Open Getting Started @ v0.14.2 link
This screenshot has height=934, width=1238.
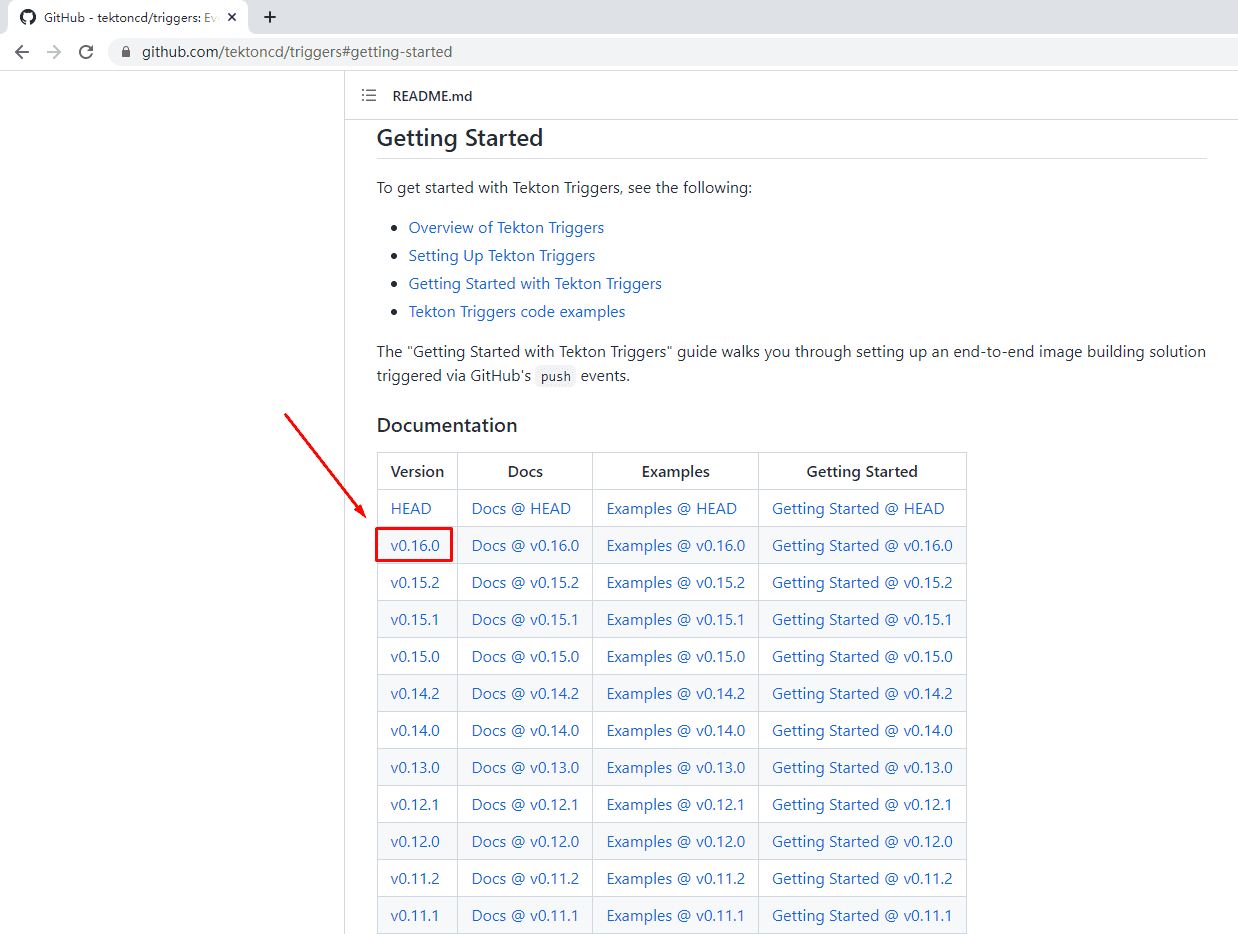(x=862, y=694)
